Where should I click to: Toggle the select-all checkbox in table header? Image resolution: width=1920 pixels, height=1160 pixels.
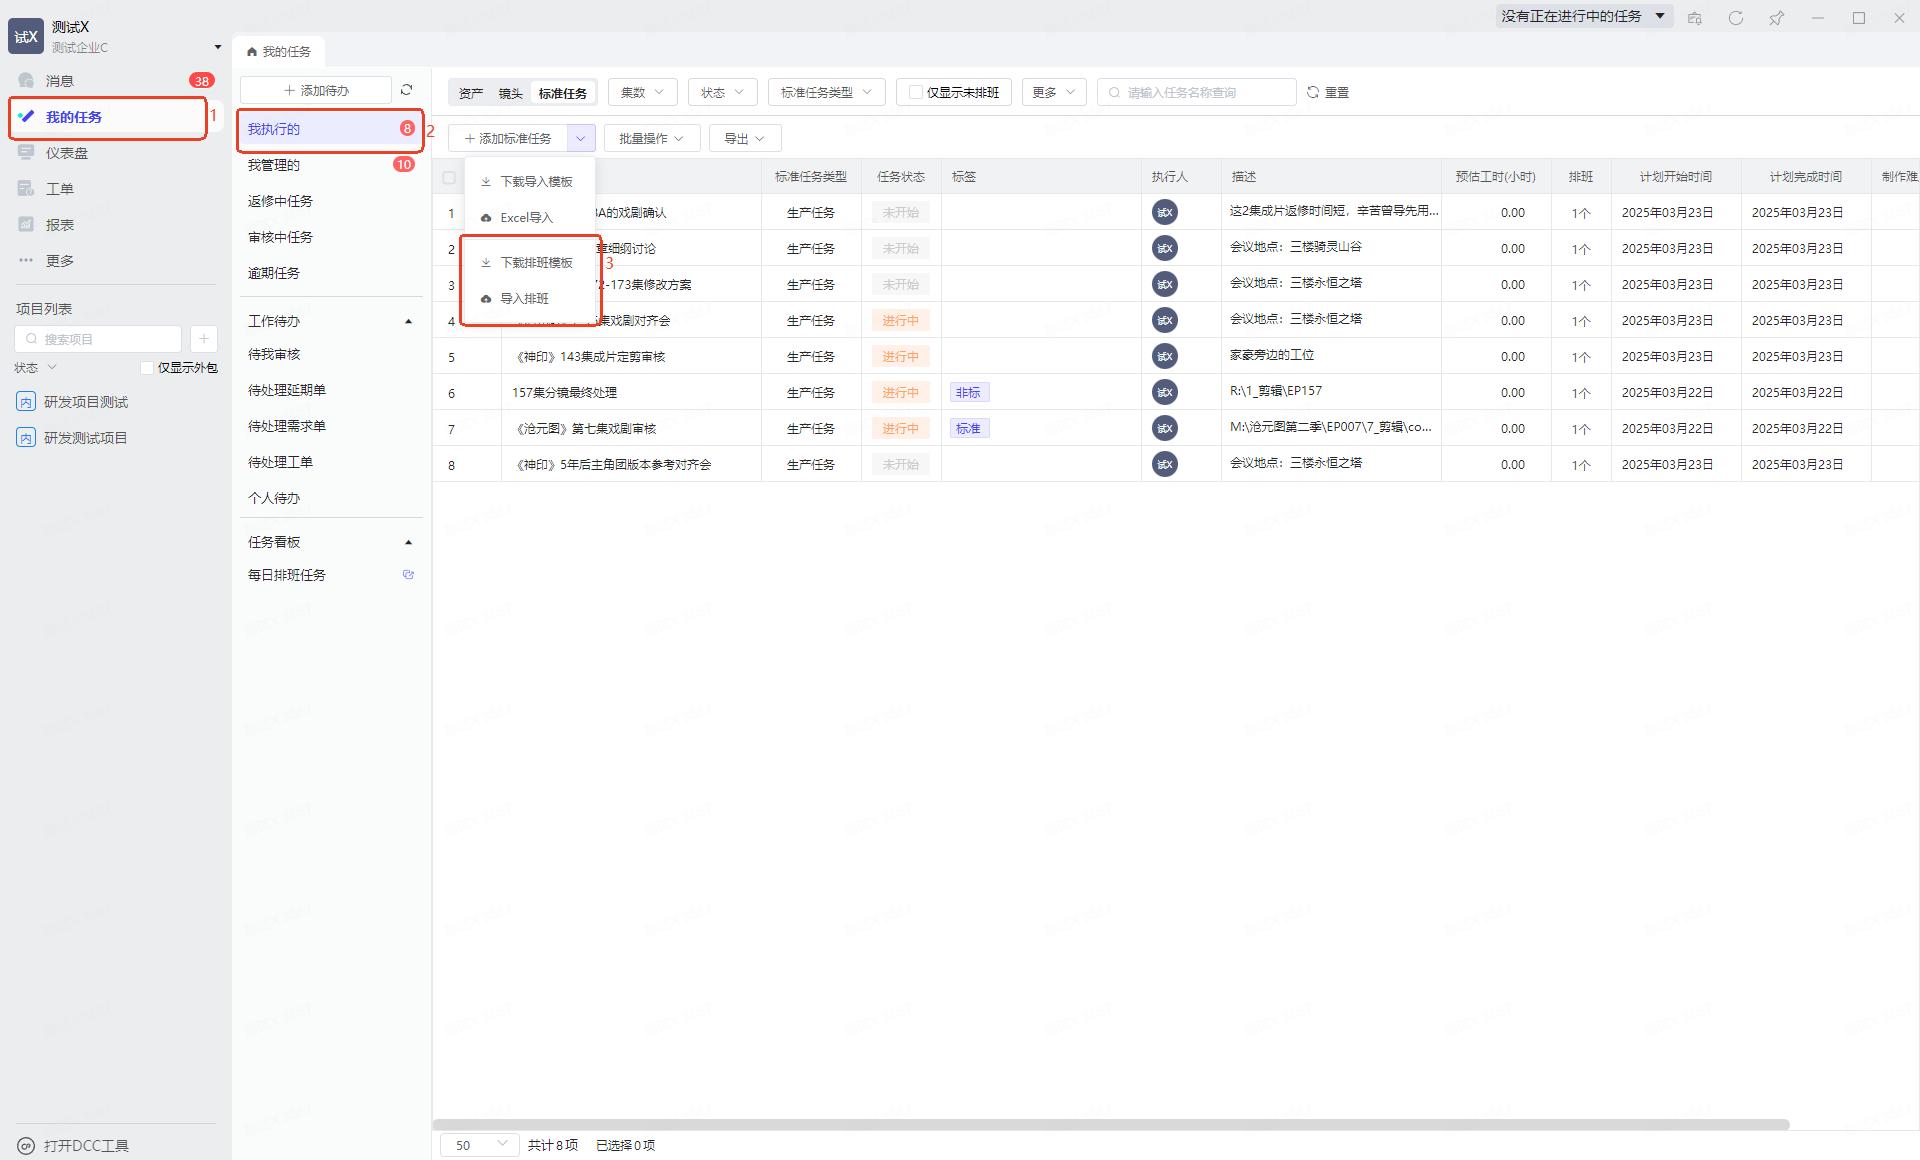pos(449,178)
